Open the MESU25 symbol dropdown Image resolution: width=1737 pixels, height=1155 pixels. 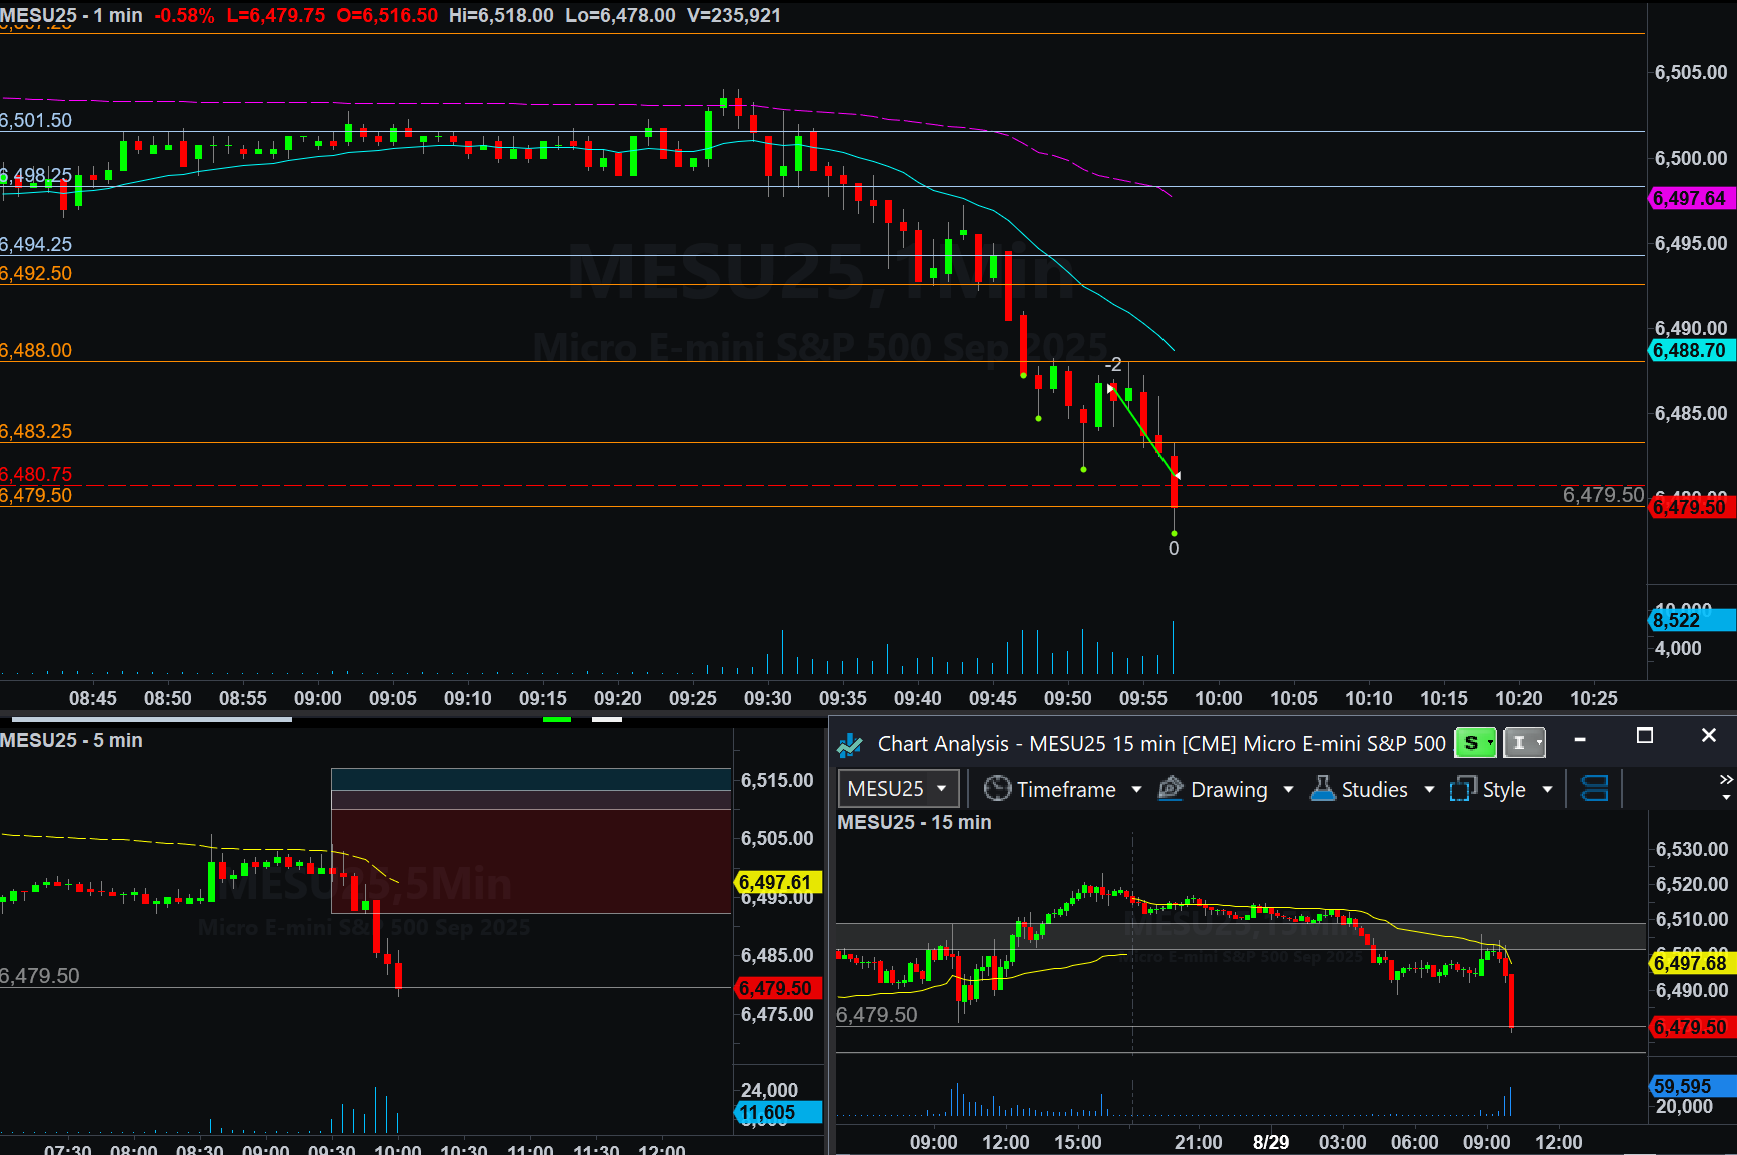(x=941, y=789)
